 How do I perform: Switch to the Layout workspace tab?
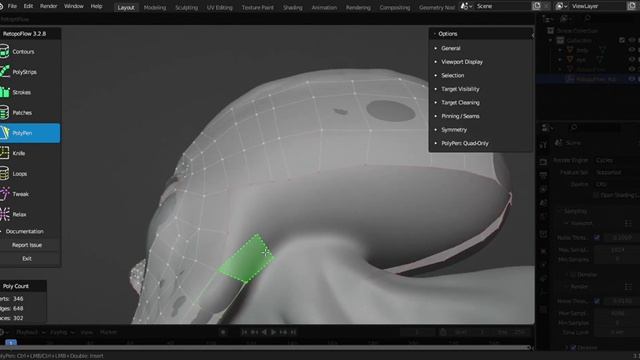click(126, 7)
